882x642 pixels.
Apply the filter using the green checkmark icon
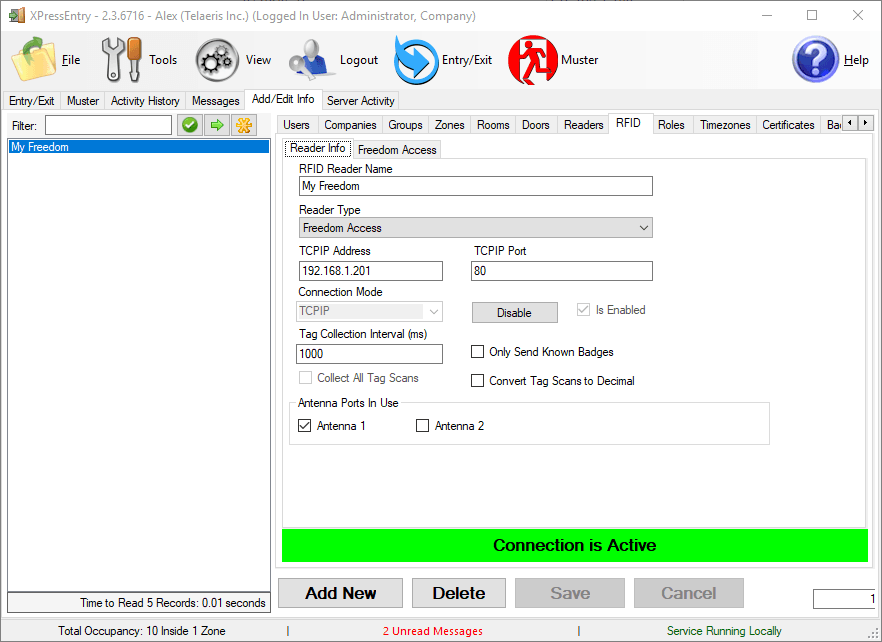(190, 125)
